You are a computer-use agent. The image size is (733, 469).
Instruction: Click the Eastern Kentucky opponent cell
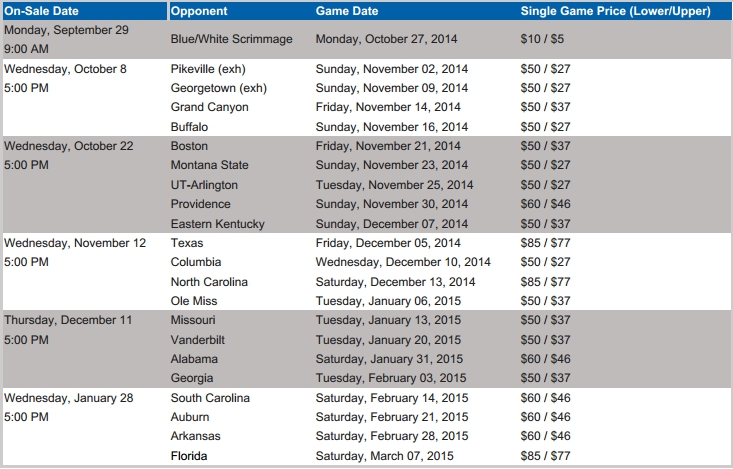tap(217, 224)
